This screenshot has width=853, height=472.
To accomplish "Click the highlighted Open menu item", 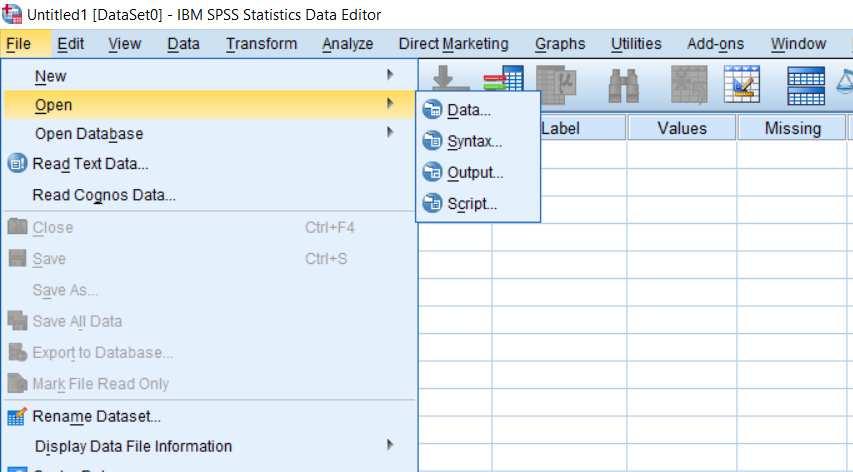I will tap(209, 104).
